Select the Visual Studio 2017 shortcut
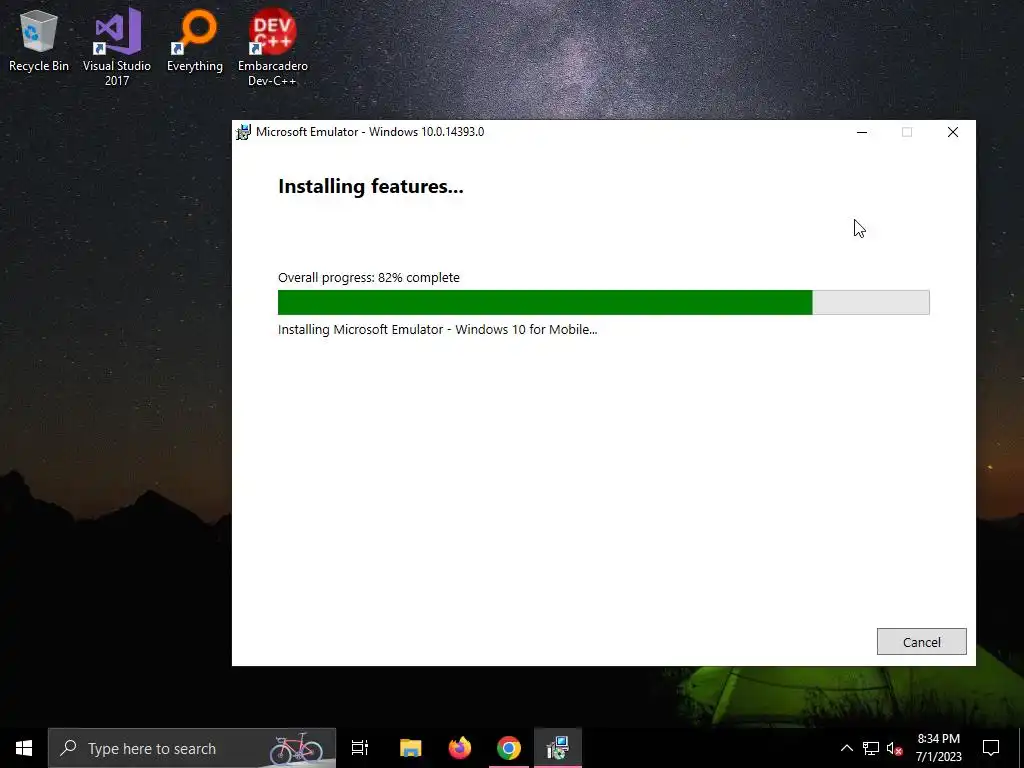 pos(117,47)
